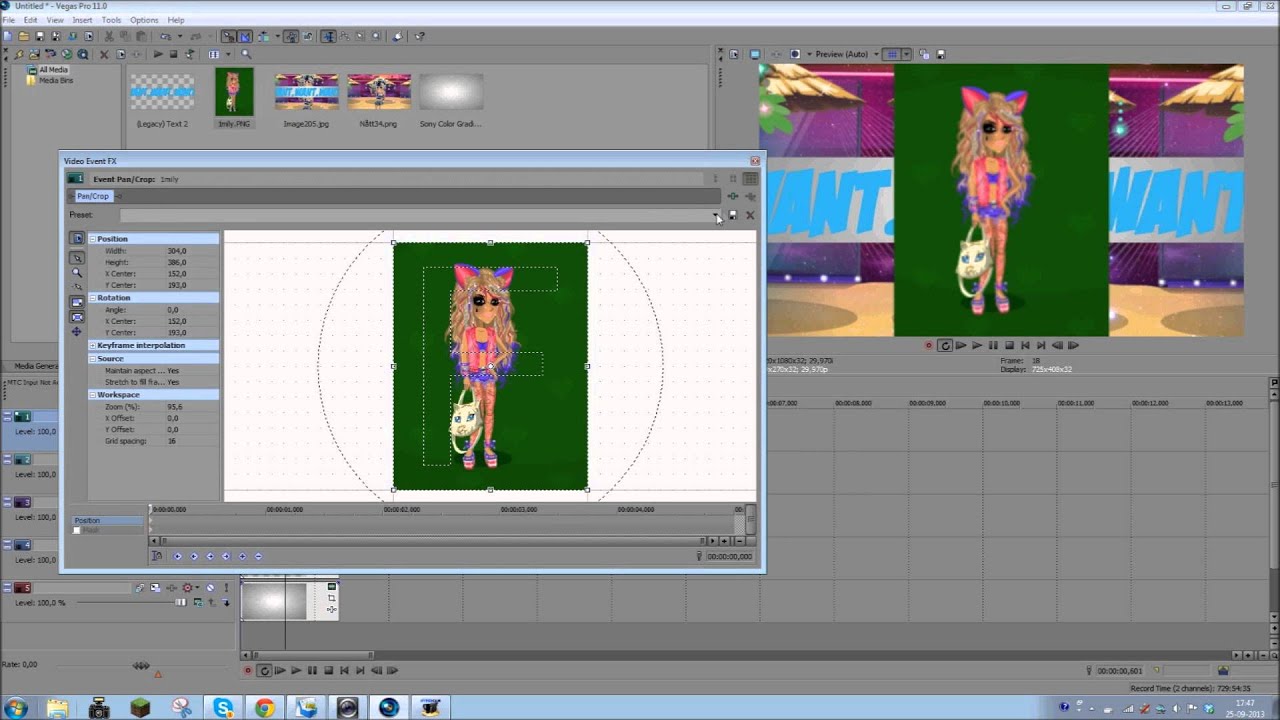This screenshot has height=720, width=1280.
Task: Toggle the Automatic Crossfades toolbar icon
Action: pyautogui.click(x=245, y=36)
